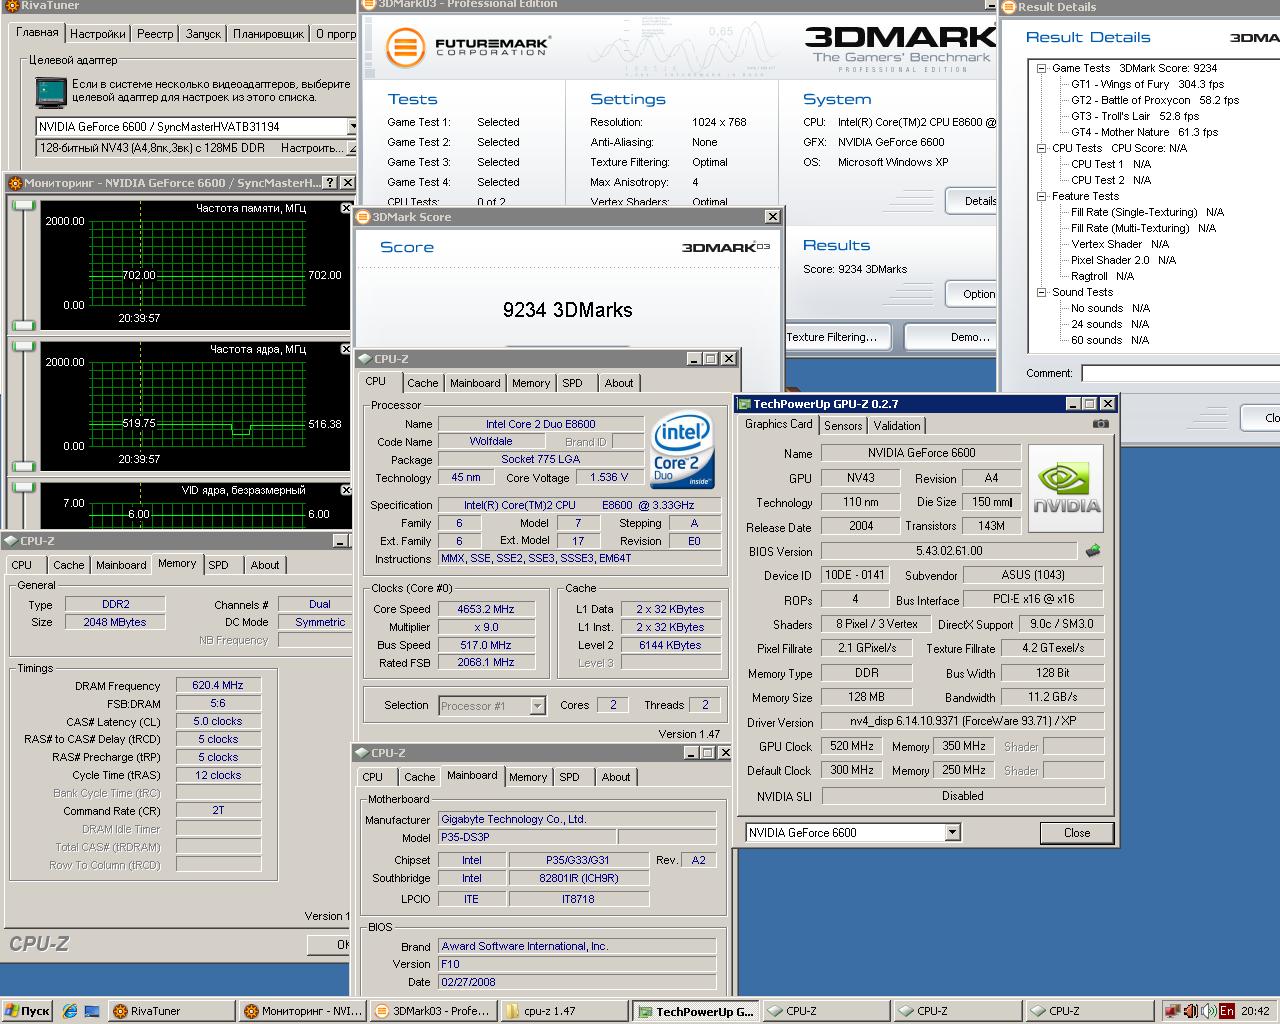Click the help question-mark button in Monitoring window
The image size is (1280, 1024).
point(330,183)
